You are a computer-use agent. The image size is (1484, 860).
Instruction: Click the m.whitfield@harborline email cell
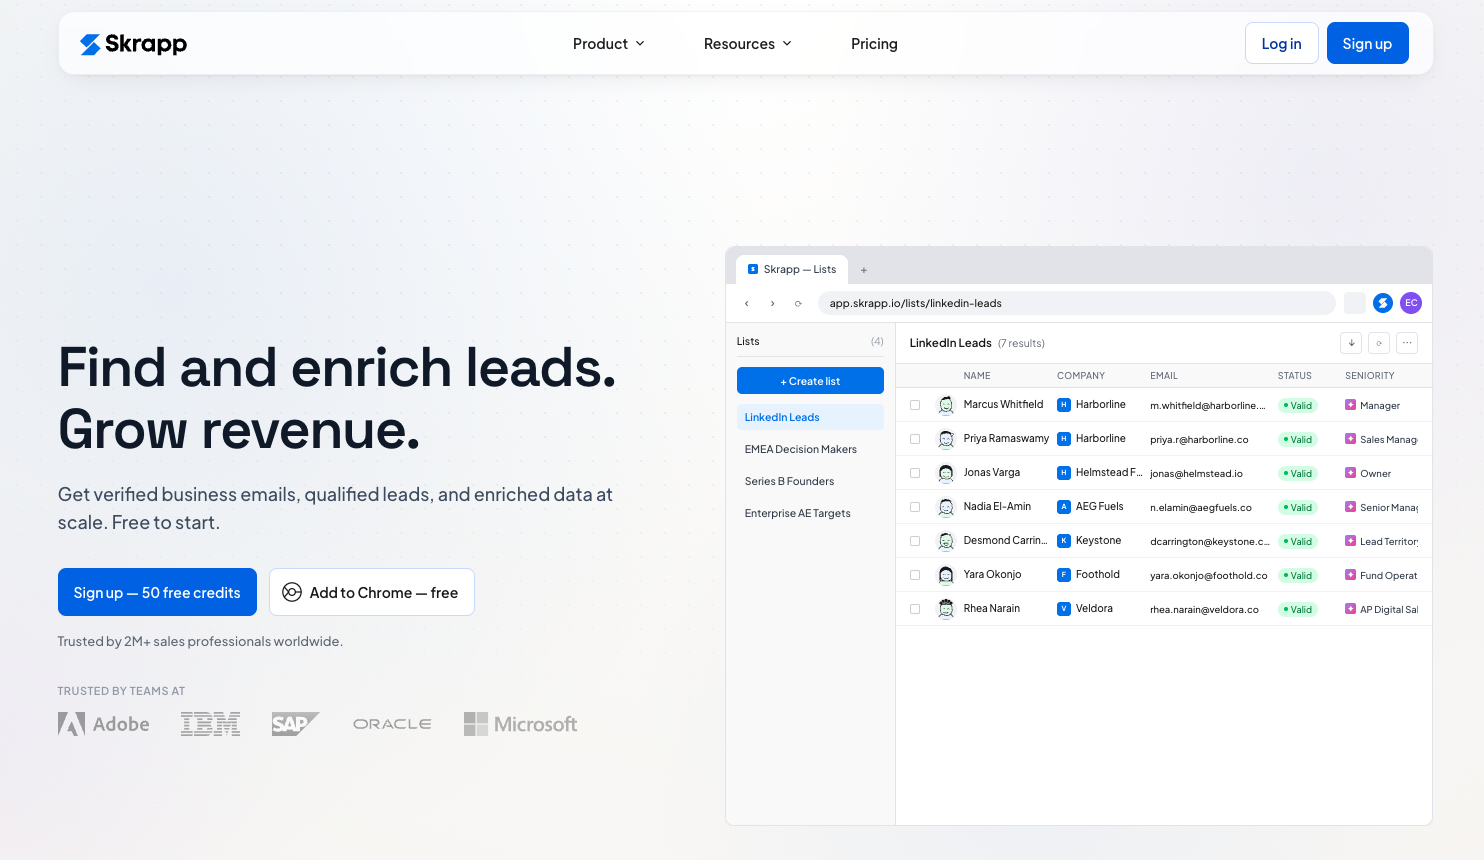point(1208,406)
